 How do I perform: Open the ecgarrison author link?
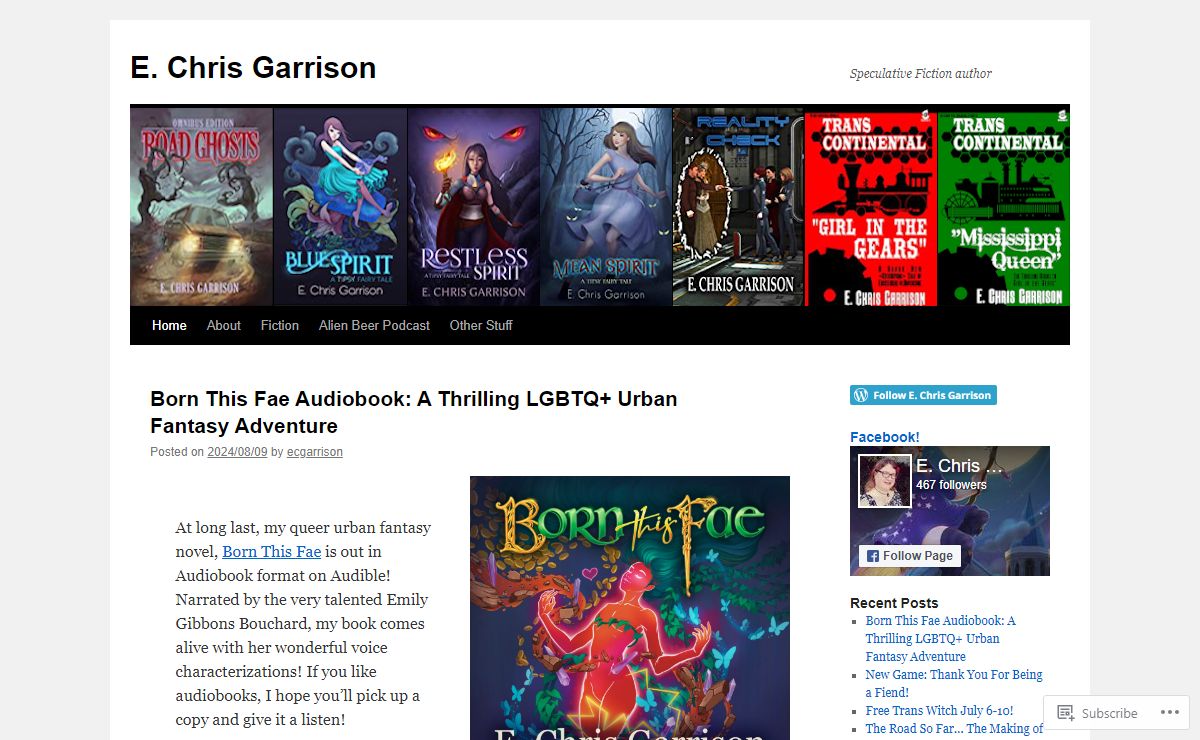click(315, 452)
